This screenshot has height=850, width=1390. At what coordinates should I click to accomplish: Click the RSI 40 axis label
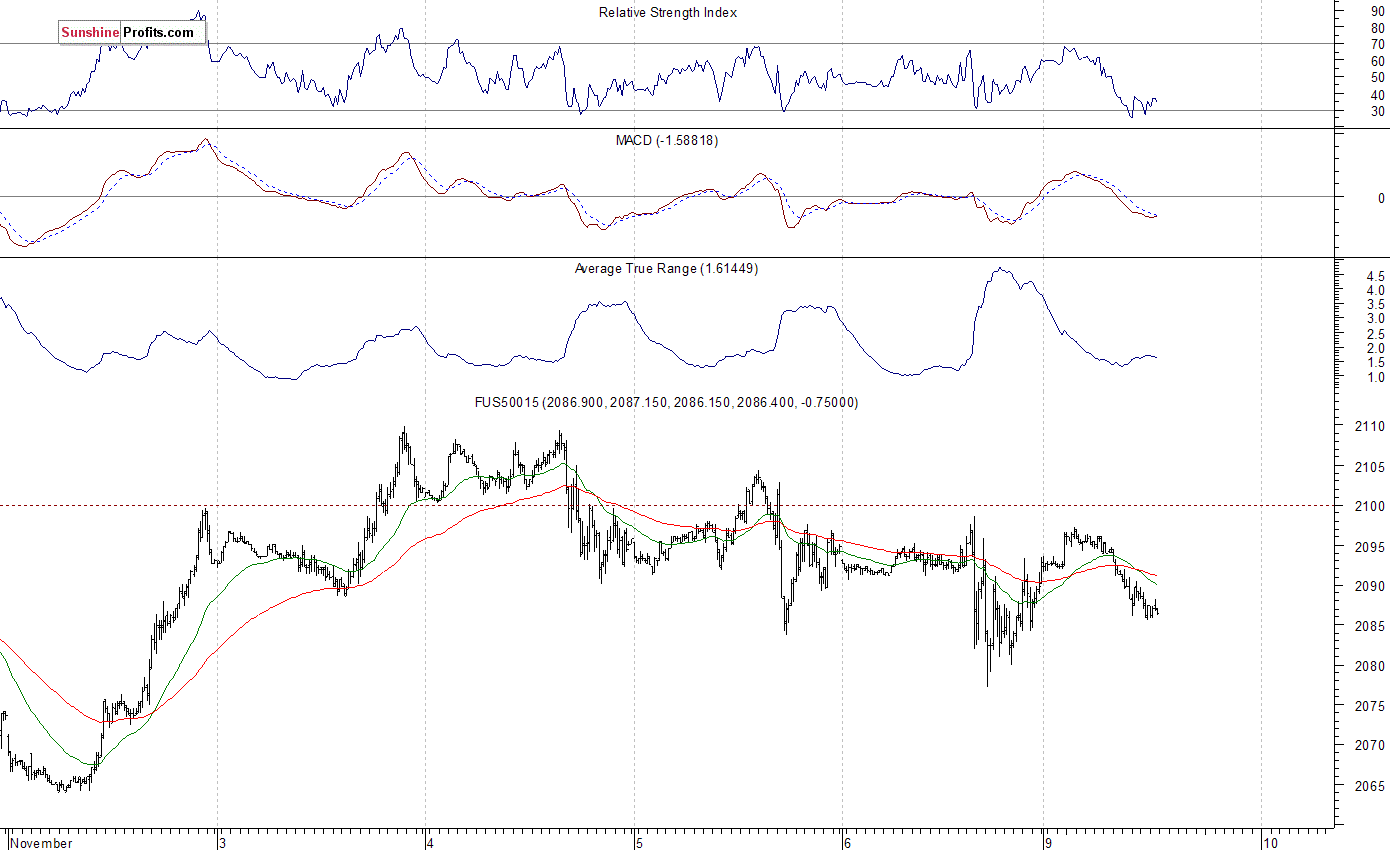(1377, 96)
